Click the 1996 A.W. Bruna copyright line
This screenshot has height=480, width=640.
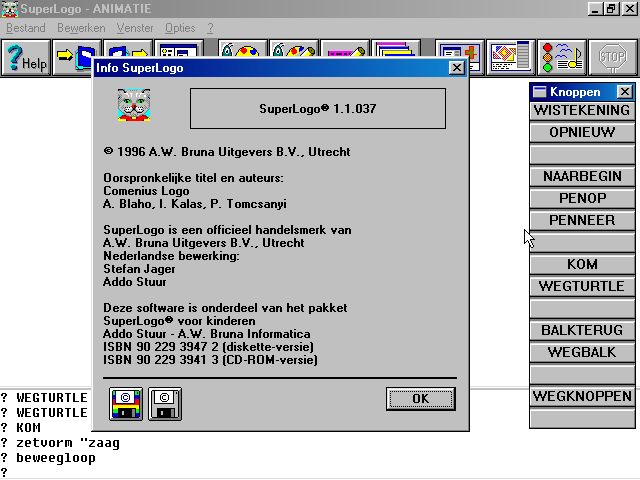[x=227, y=152]
